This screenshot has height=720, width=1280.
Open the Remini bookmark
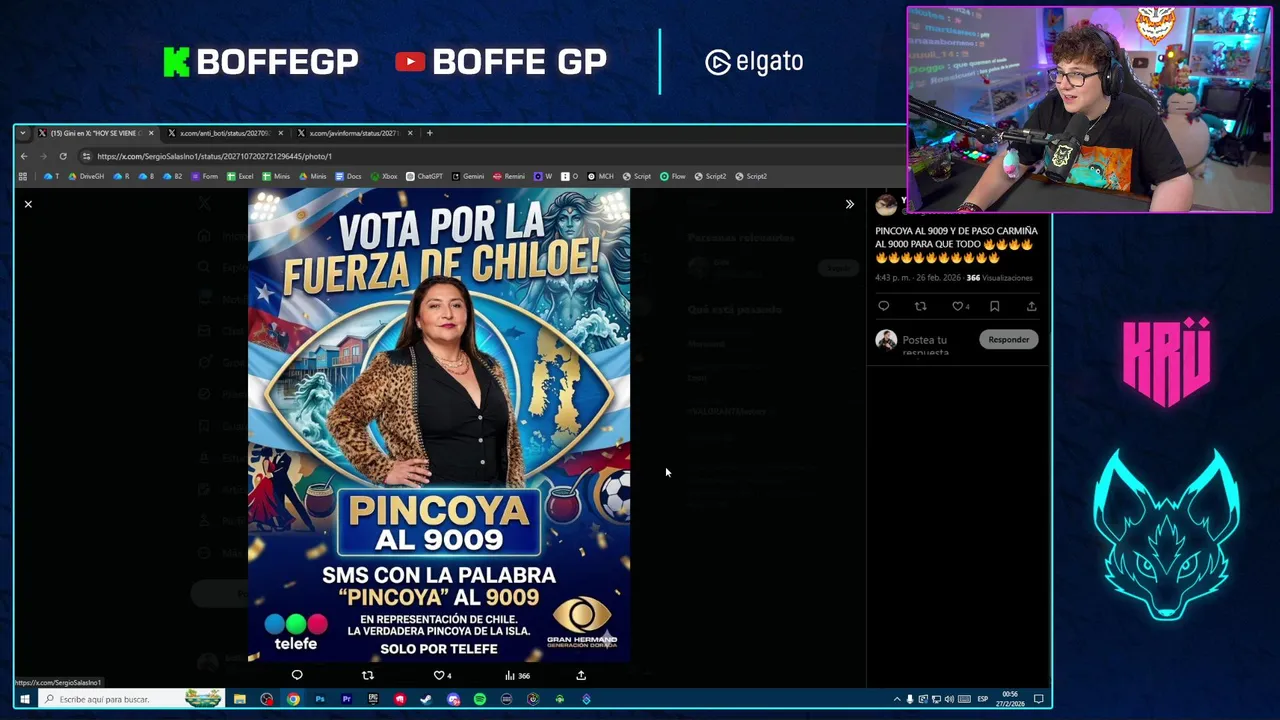[508, 176]
